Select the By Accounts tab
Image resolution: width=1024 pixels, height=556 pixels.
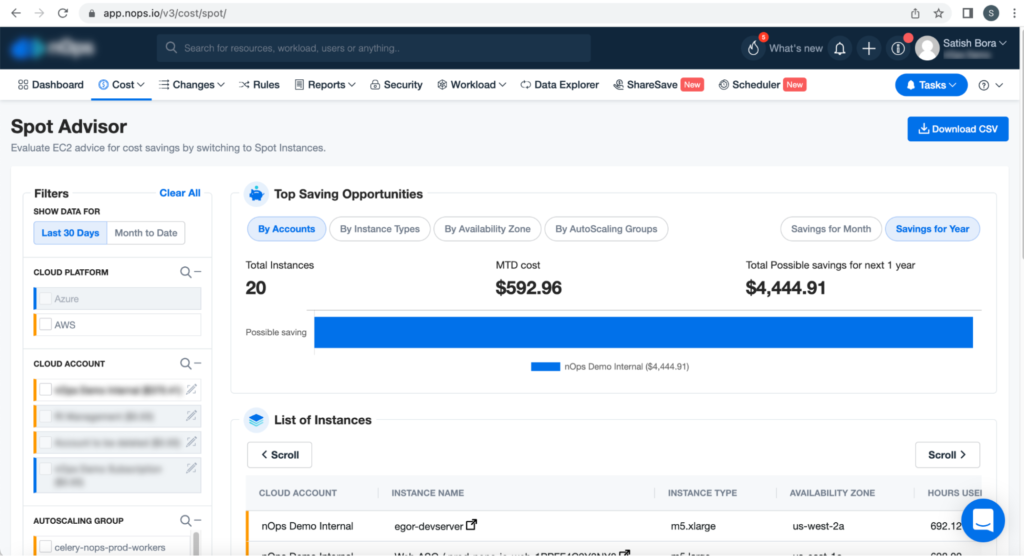[x=286, y=229]
